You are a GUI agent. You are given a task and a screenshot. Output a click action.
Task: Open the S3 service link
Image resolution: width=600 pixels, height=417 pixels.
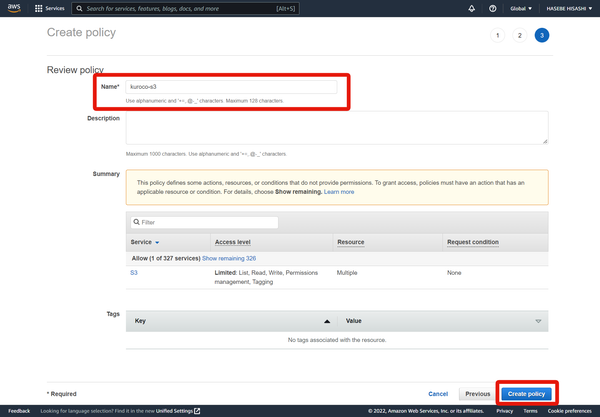click(x=134, y=273)
